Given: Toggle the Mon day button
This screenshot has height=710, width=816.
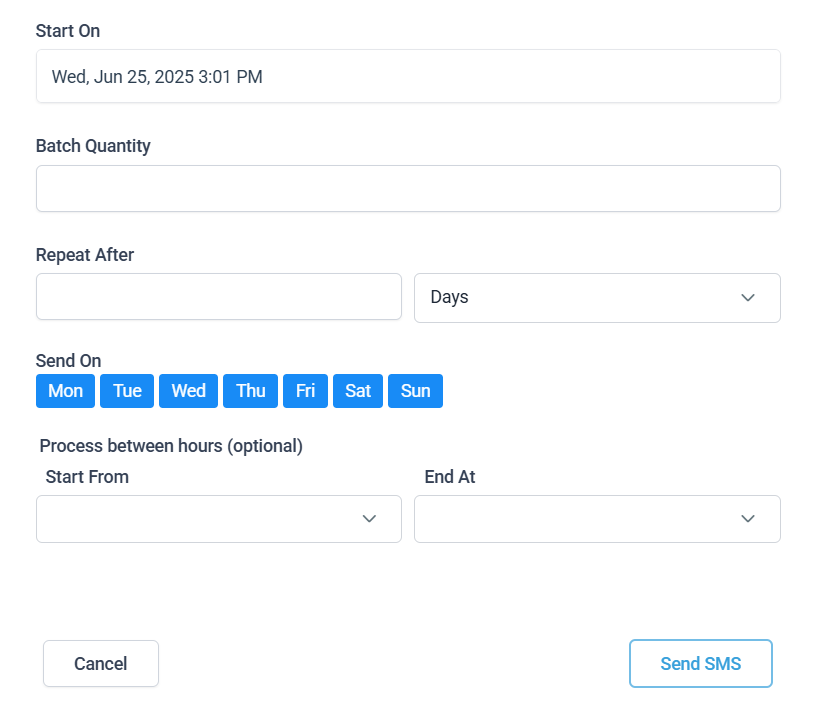Looking at the screenshot, I should click(x=66, y=391).
